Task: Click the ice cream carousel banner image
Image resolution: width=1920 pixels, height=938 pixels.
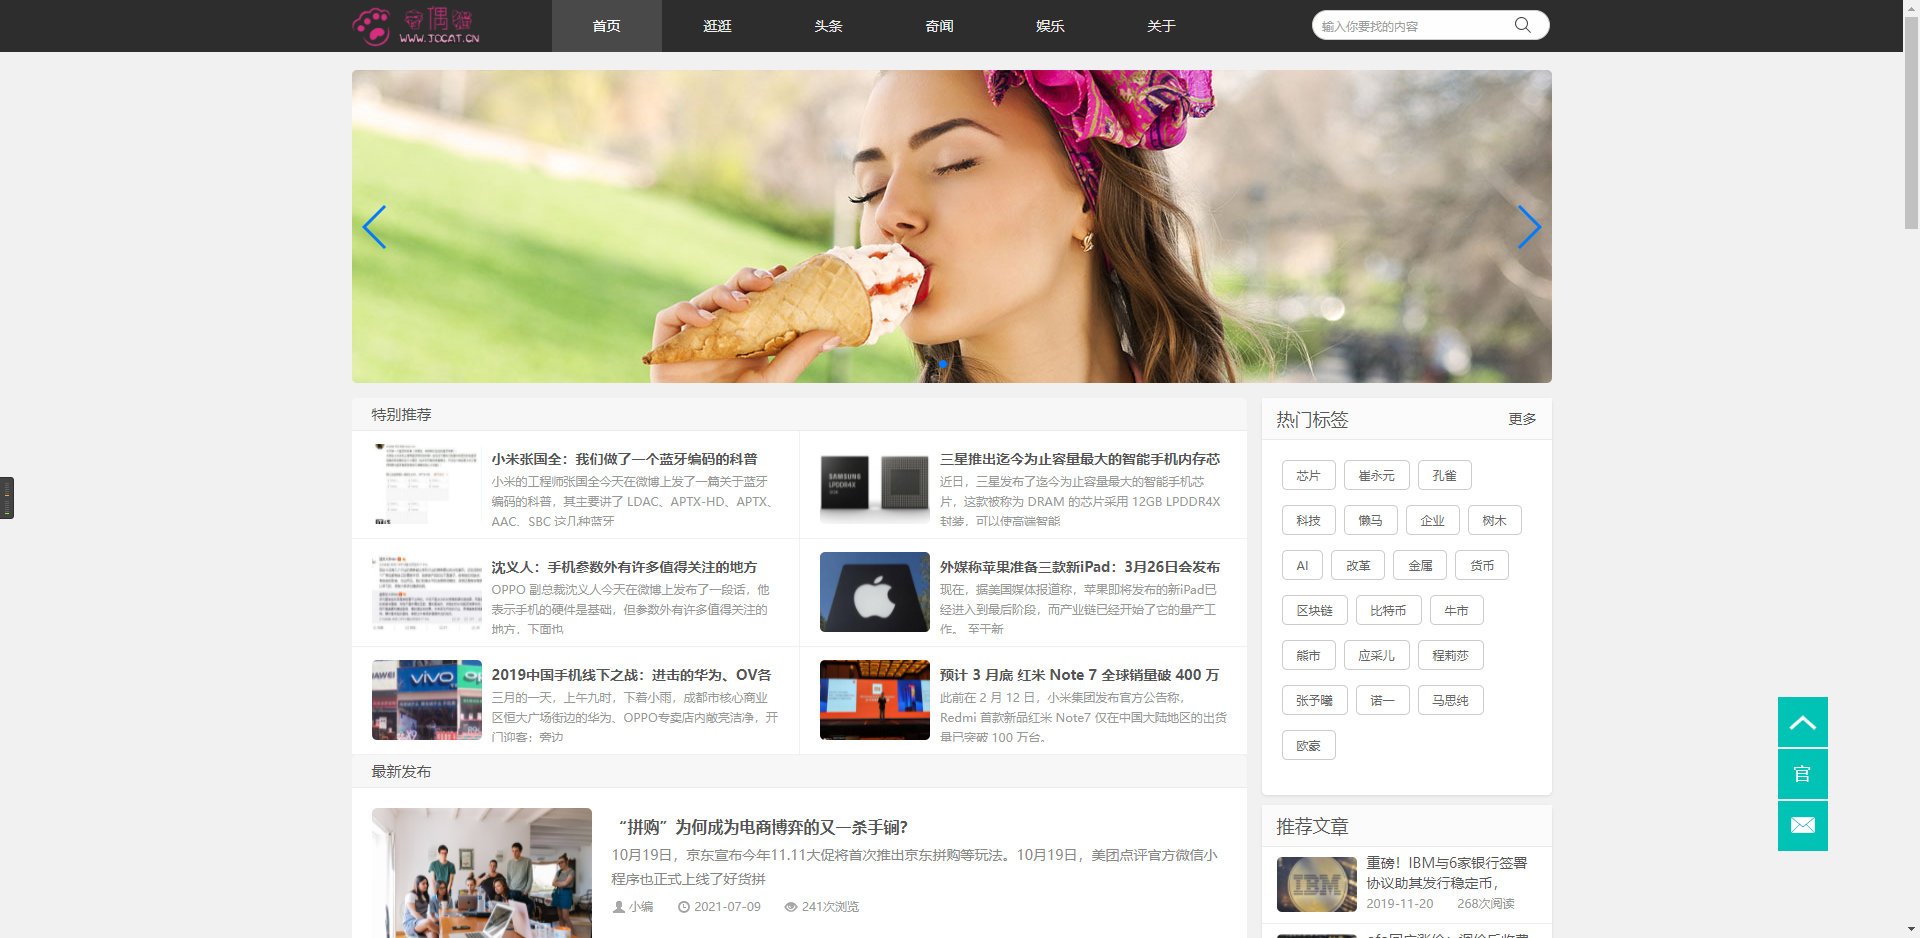Action: click(x=952, y=226)
